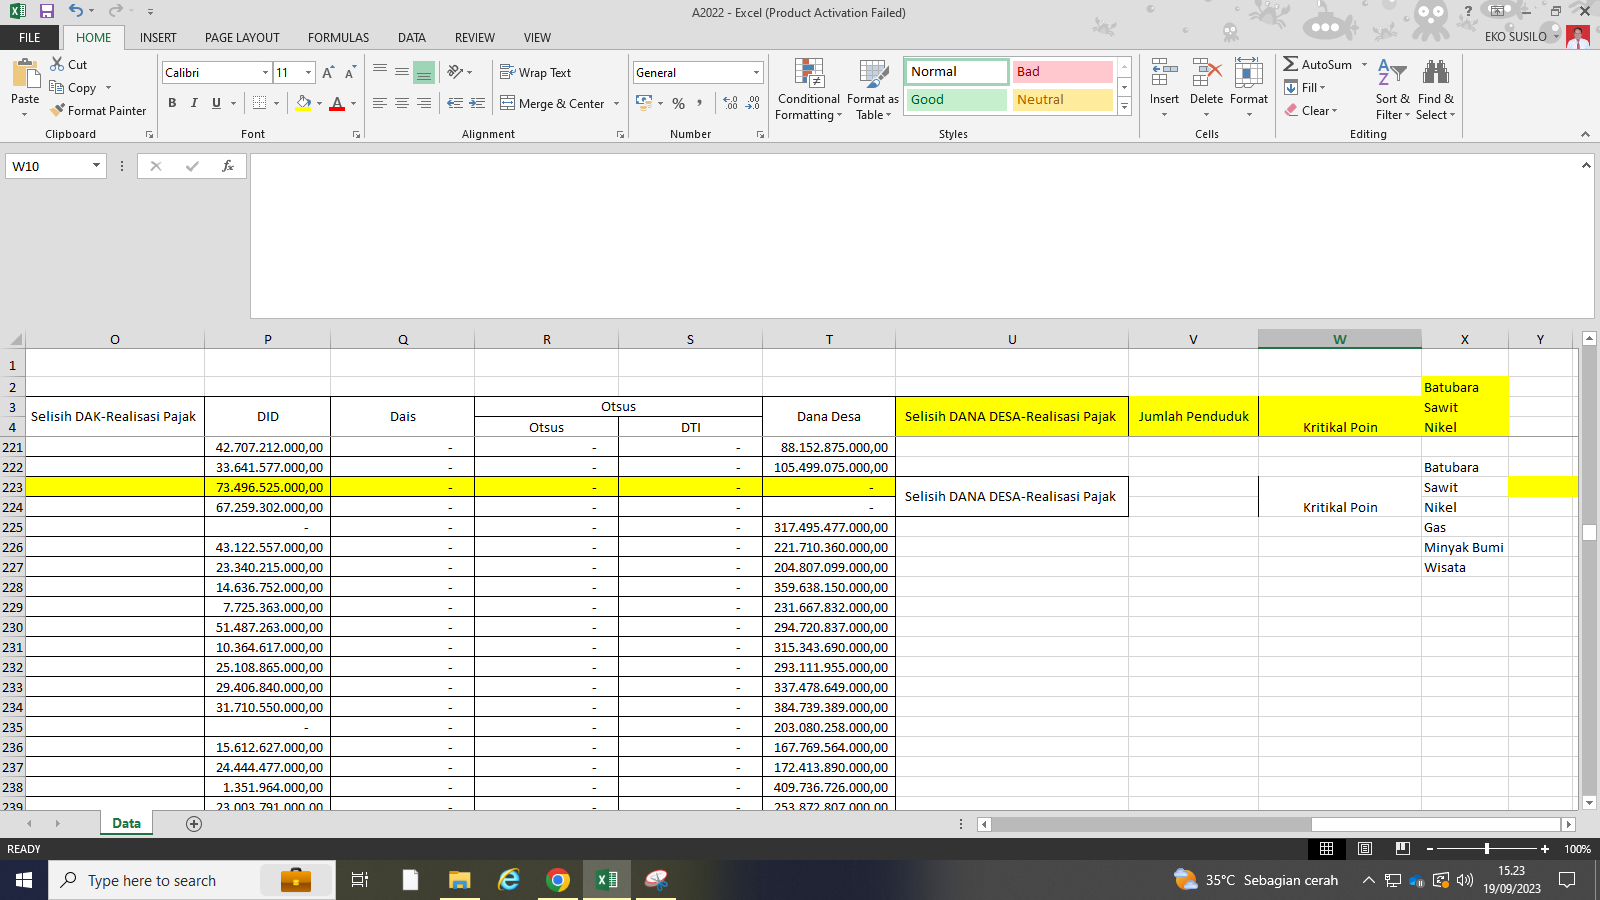Screen dimensions: 1600x900
Task: Open Conditional Formatting menu
Action: 809,89
